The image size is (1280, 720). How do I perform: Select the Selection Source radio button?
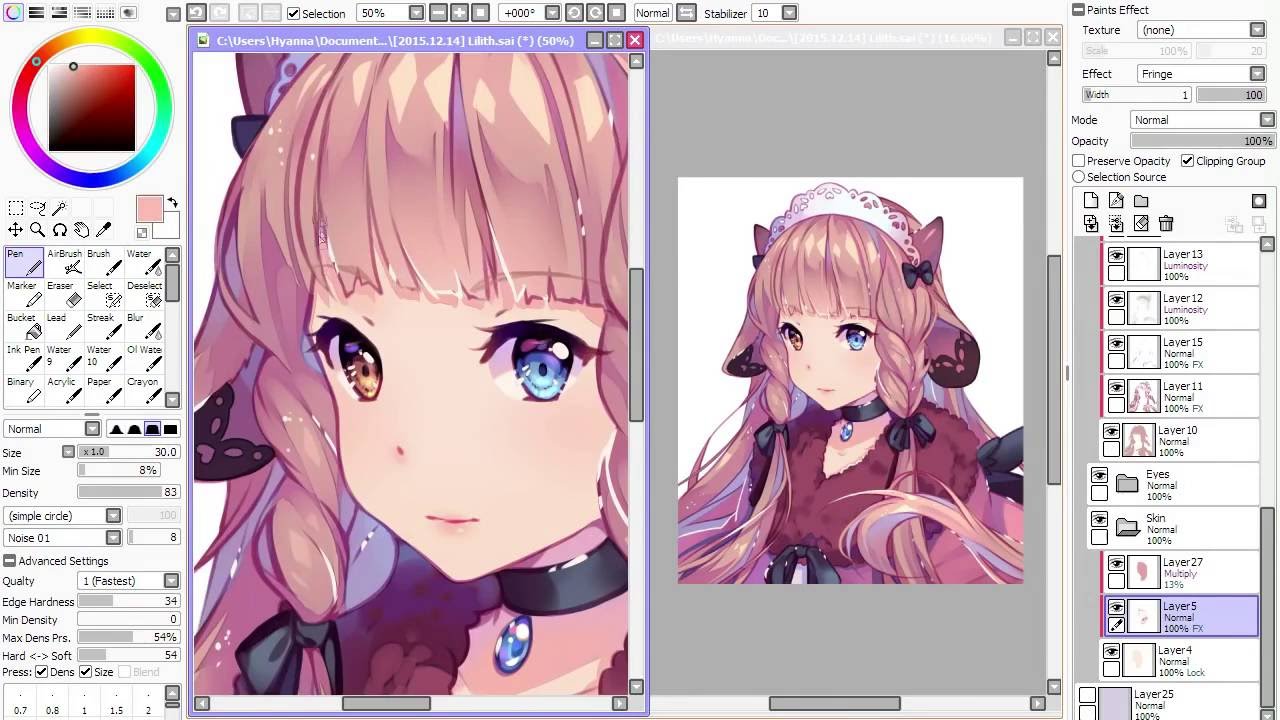(1078, 177)
